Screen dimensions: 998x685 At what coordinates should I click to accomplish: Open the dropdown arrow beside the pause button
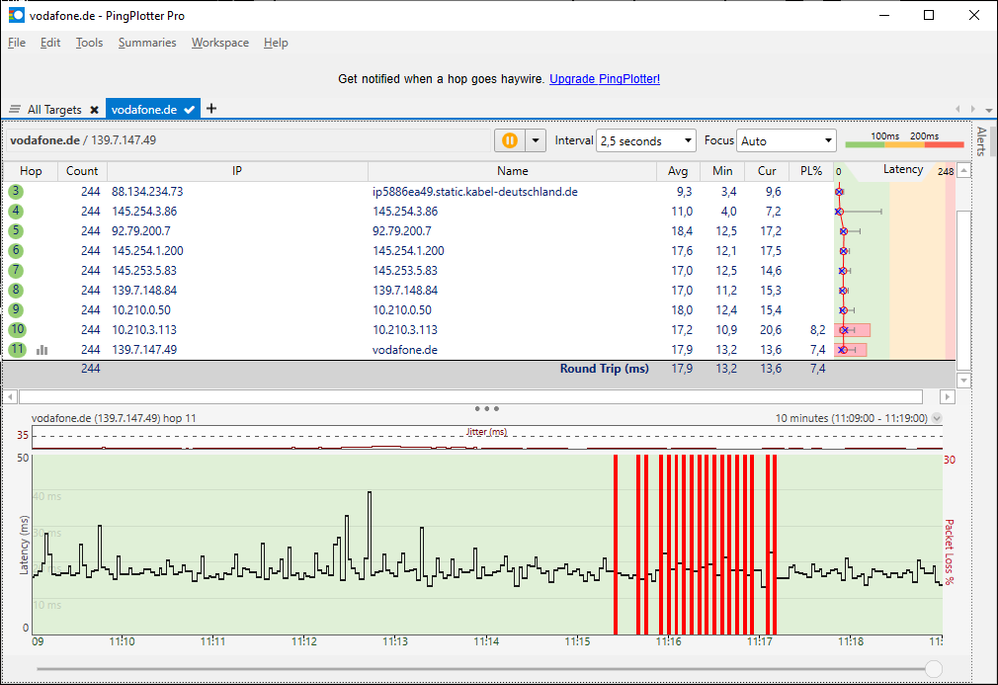point(536,141)
